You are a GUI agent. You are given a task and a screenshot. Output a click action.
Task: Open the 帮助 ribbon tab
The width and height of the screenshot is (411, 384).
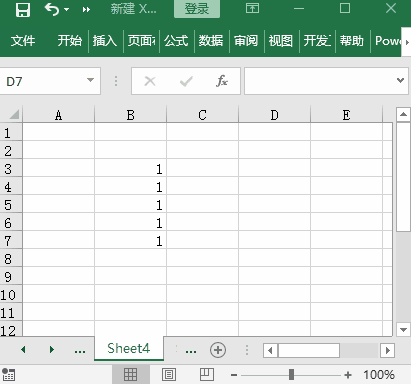tap(352, 41)
